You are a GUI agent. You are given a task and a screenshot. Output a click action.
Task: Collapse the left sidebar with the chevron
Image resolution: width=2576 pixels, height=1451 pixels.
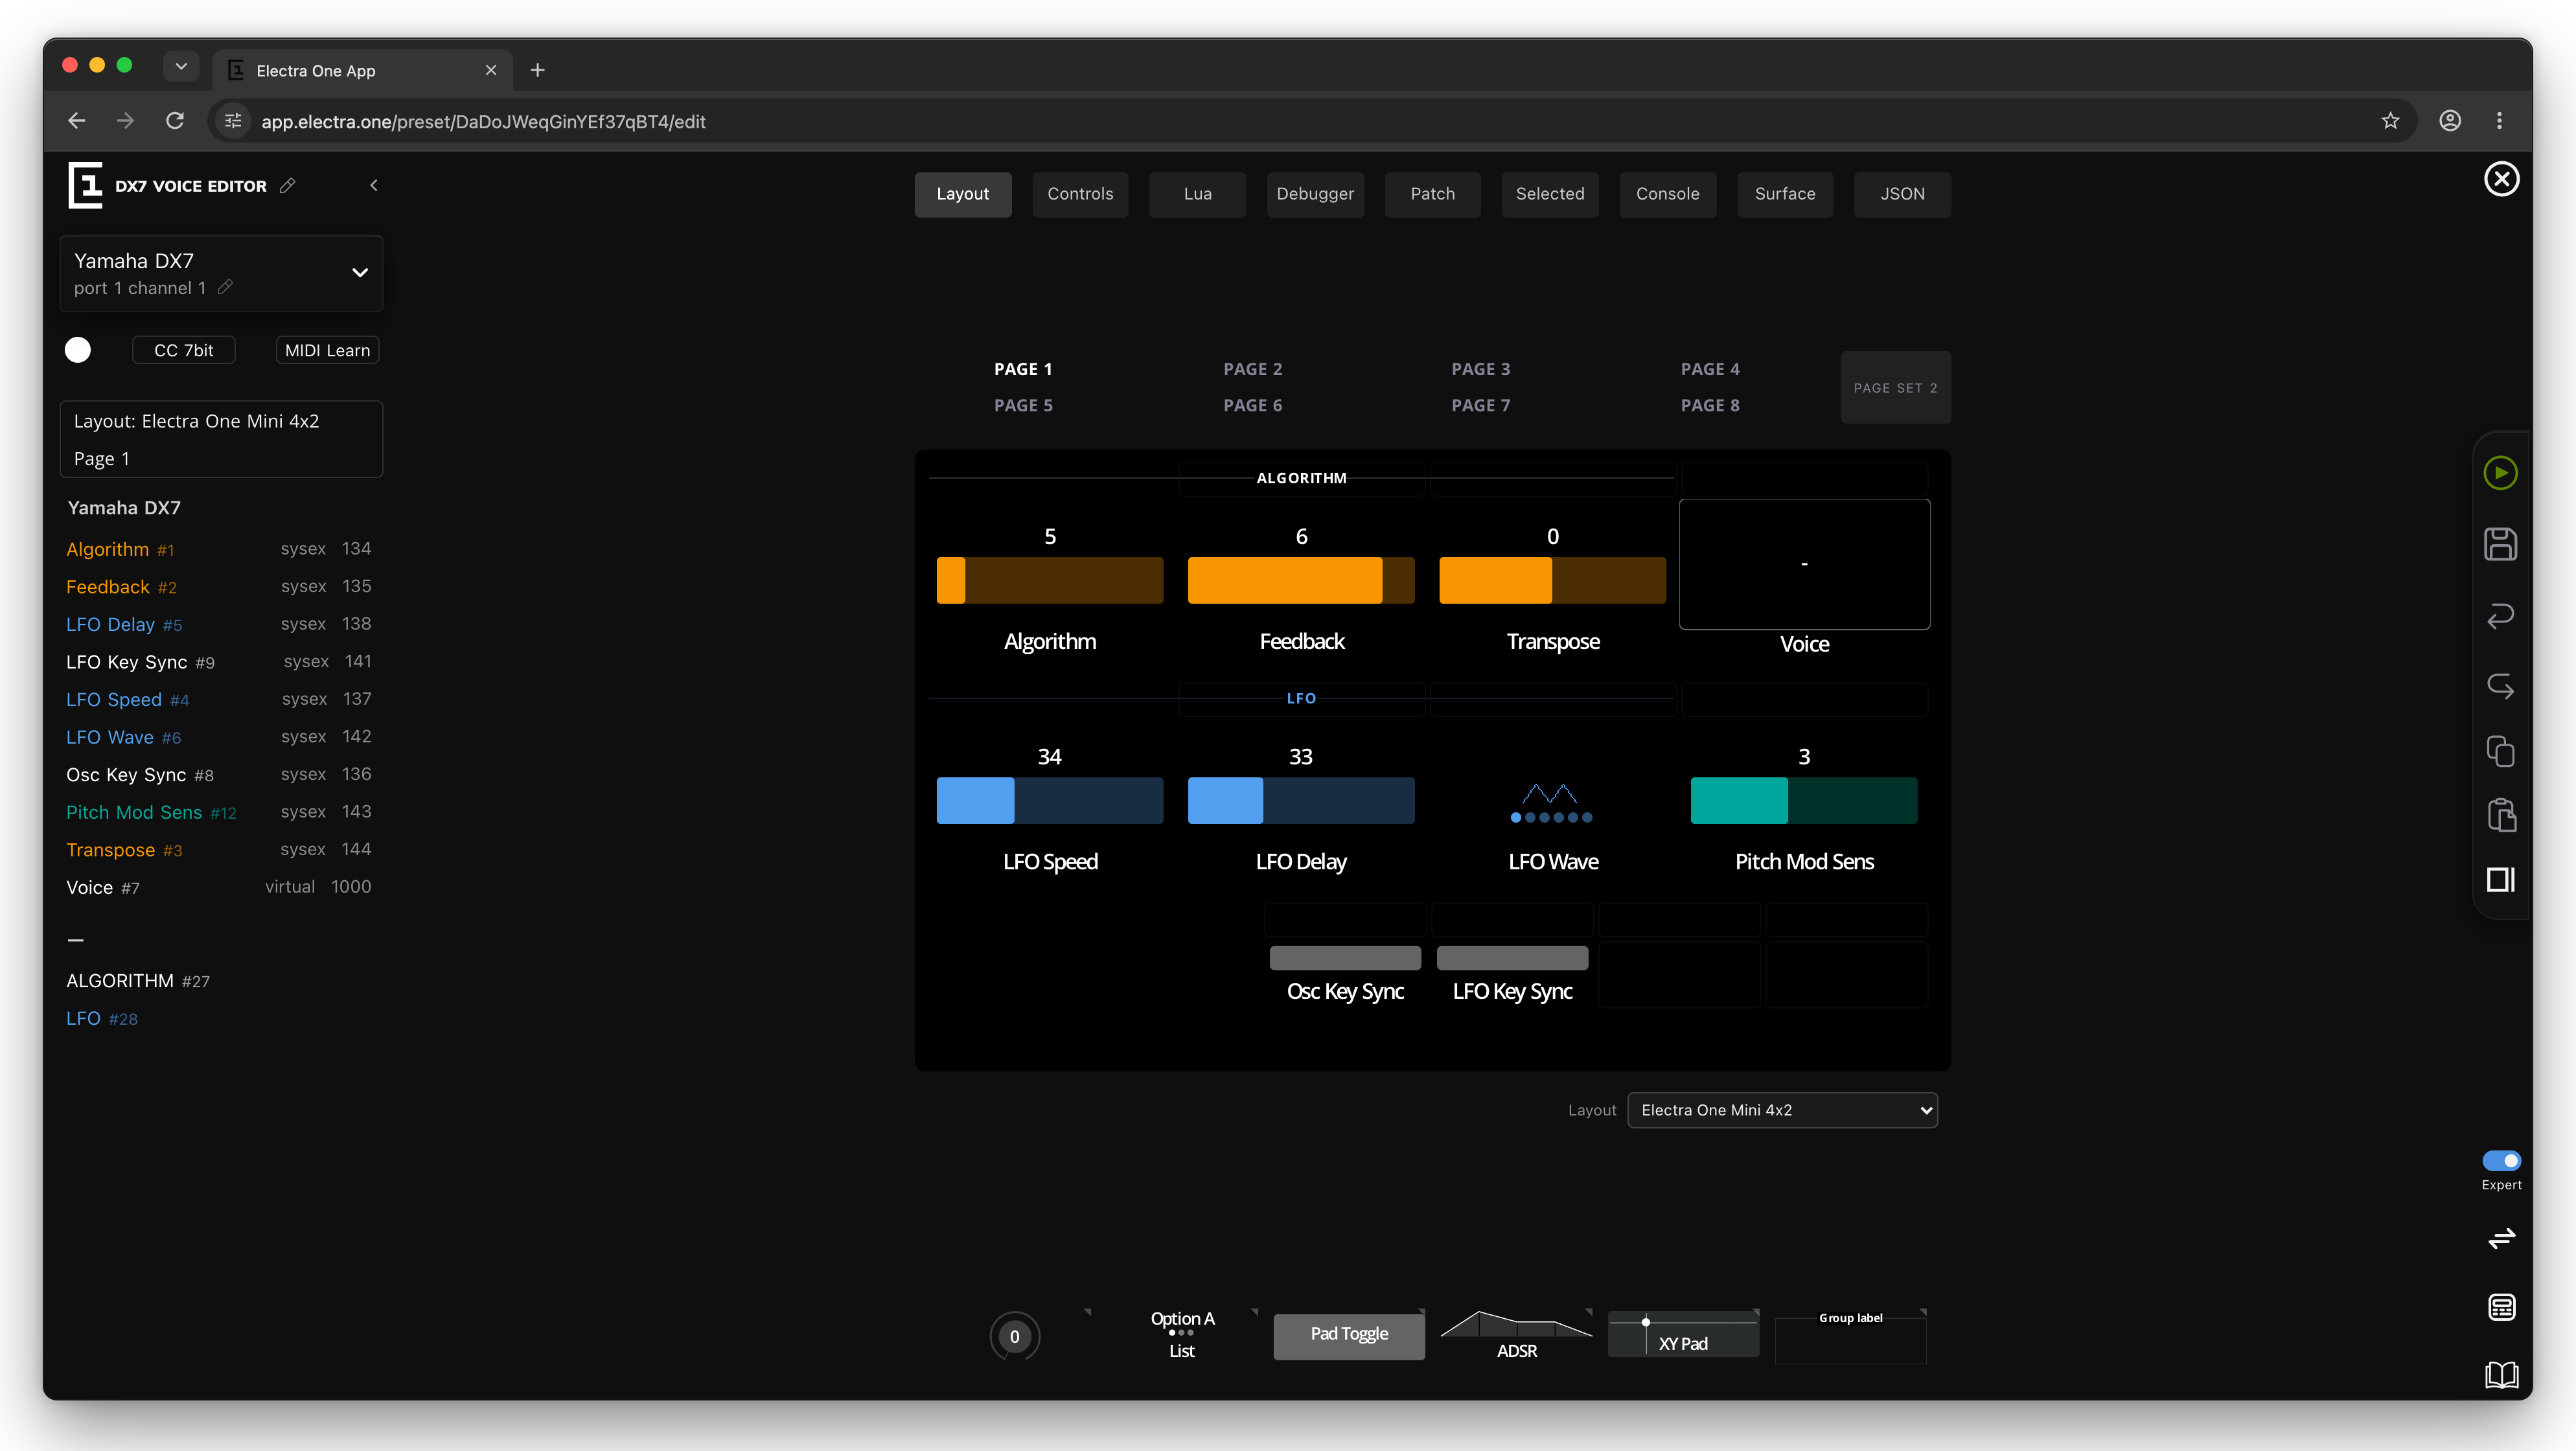tap(373, 186)
